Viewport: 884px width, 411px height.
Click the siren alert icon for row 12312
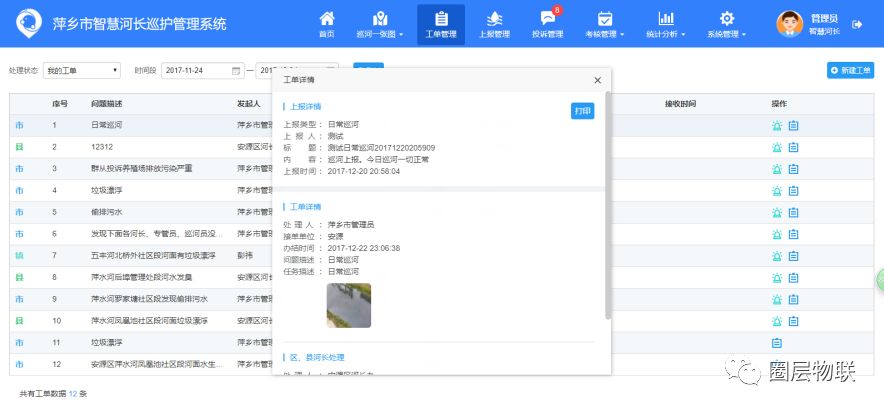(x=777, y=147)
